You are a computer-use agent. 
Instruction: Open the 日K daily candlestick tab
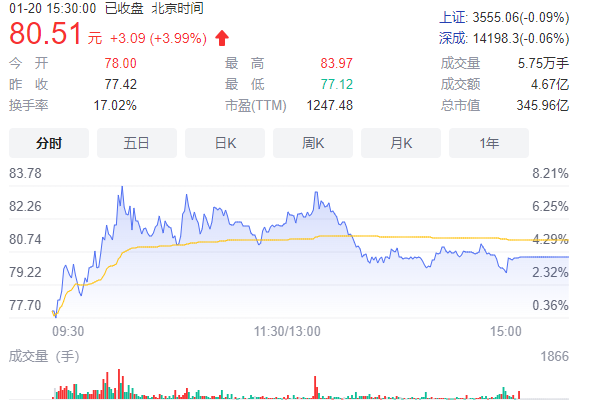(x=225, y=143)
